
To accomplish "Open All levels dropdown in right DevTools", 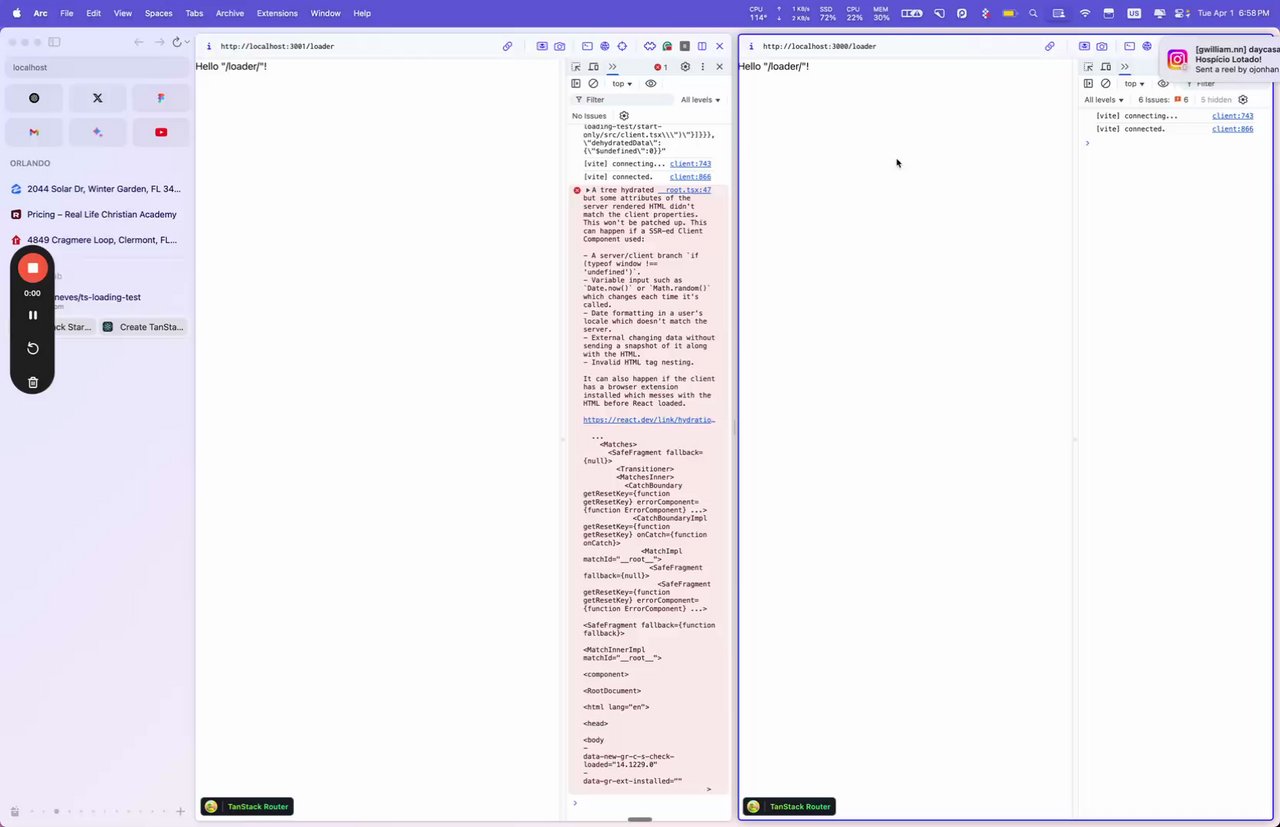I will pyautogui.click(x=1104, y=100).
